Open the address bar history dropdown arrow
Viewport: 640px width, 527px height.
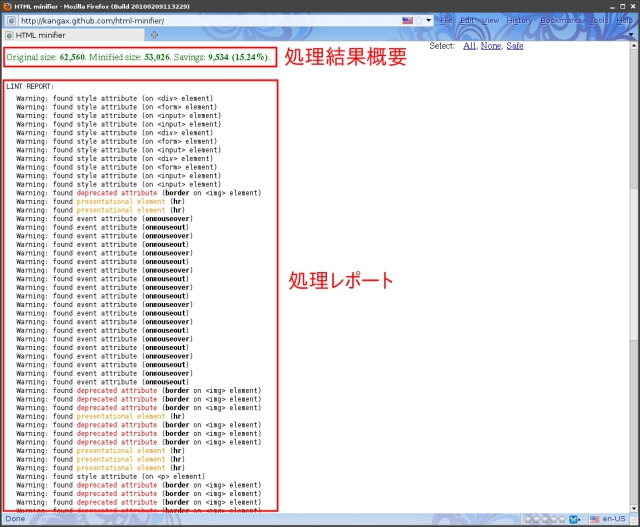429,20
